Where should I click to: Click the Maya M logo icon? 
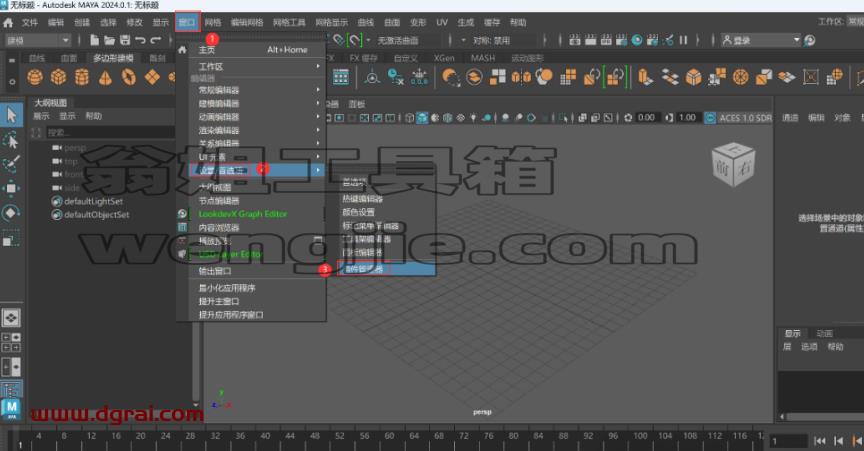[11, 410]
